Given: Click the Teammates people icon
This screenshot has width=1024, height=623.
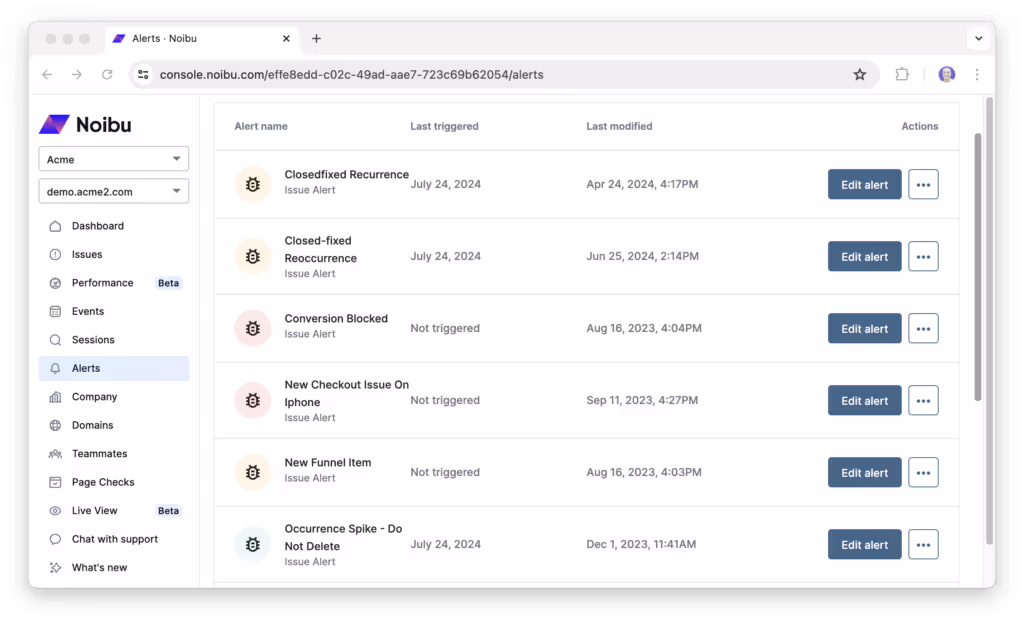Looking at the screenshot, I should click(x=56, y=453).
